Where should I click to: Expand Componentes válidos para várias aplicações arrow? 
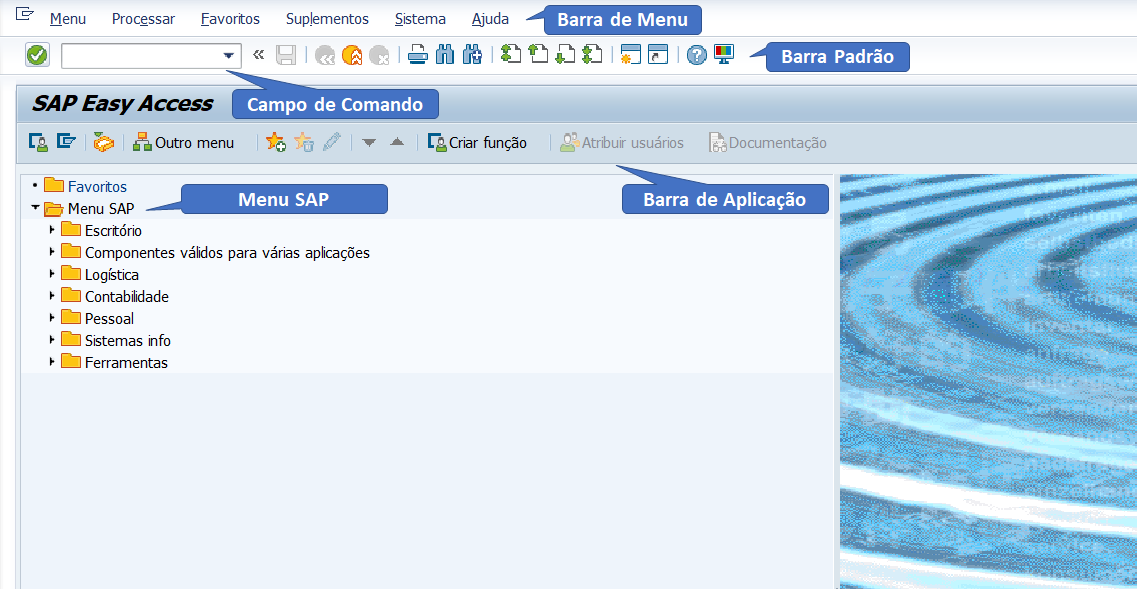[x=51, y=252]
